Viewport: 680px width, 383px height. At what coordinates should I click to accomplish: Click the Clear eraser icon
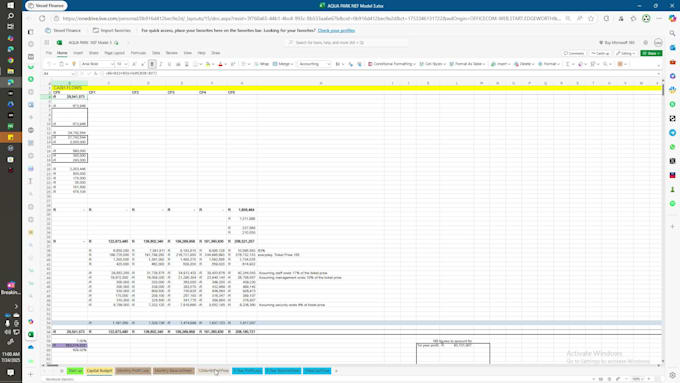pos(580,64)
